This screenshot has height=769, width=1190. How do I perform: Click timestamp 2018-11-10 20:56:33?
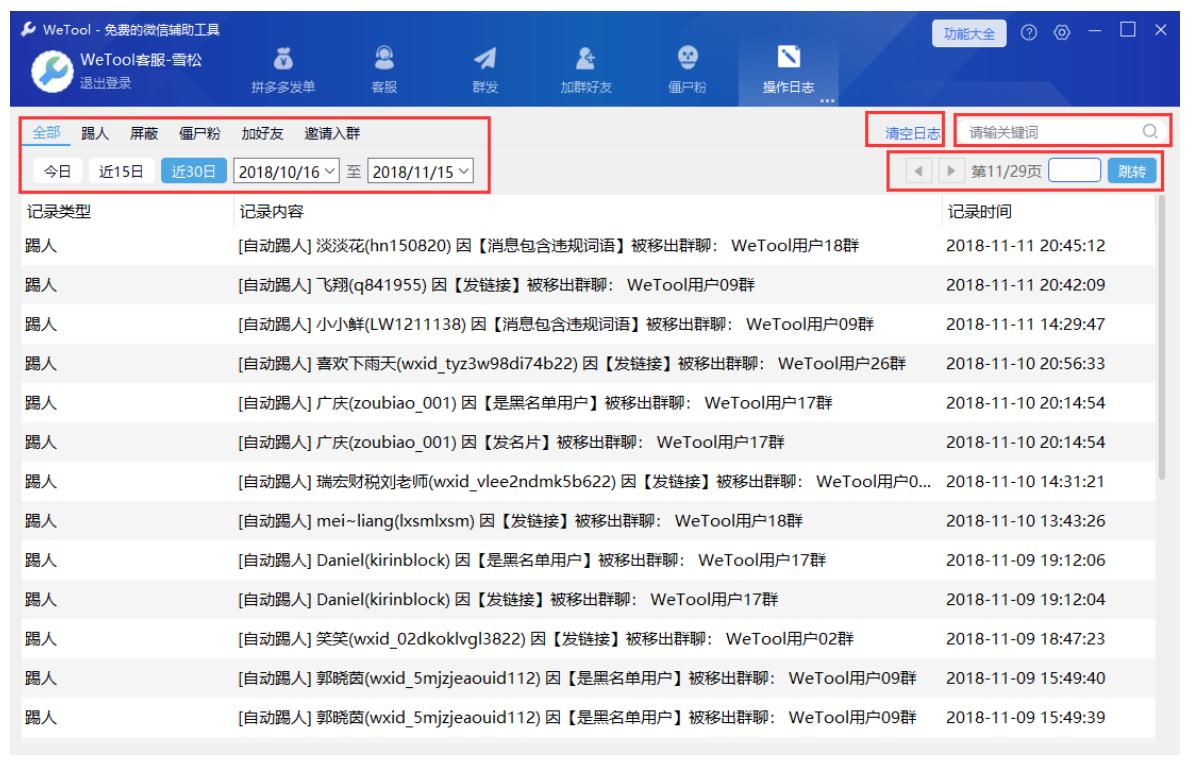coord(1025,364)
